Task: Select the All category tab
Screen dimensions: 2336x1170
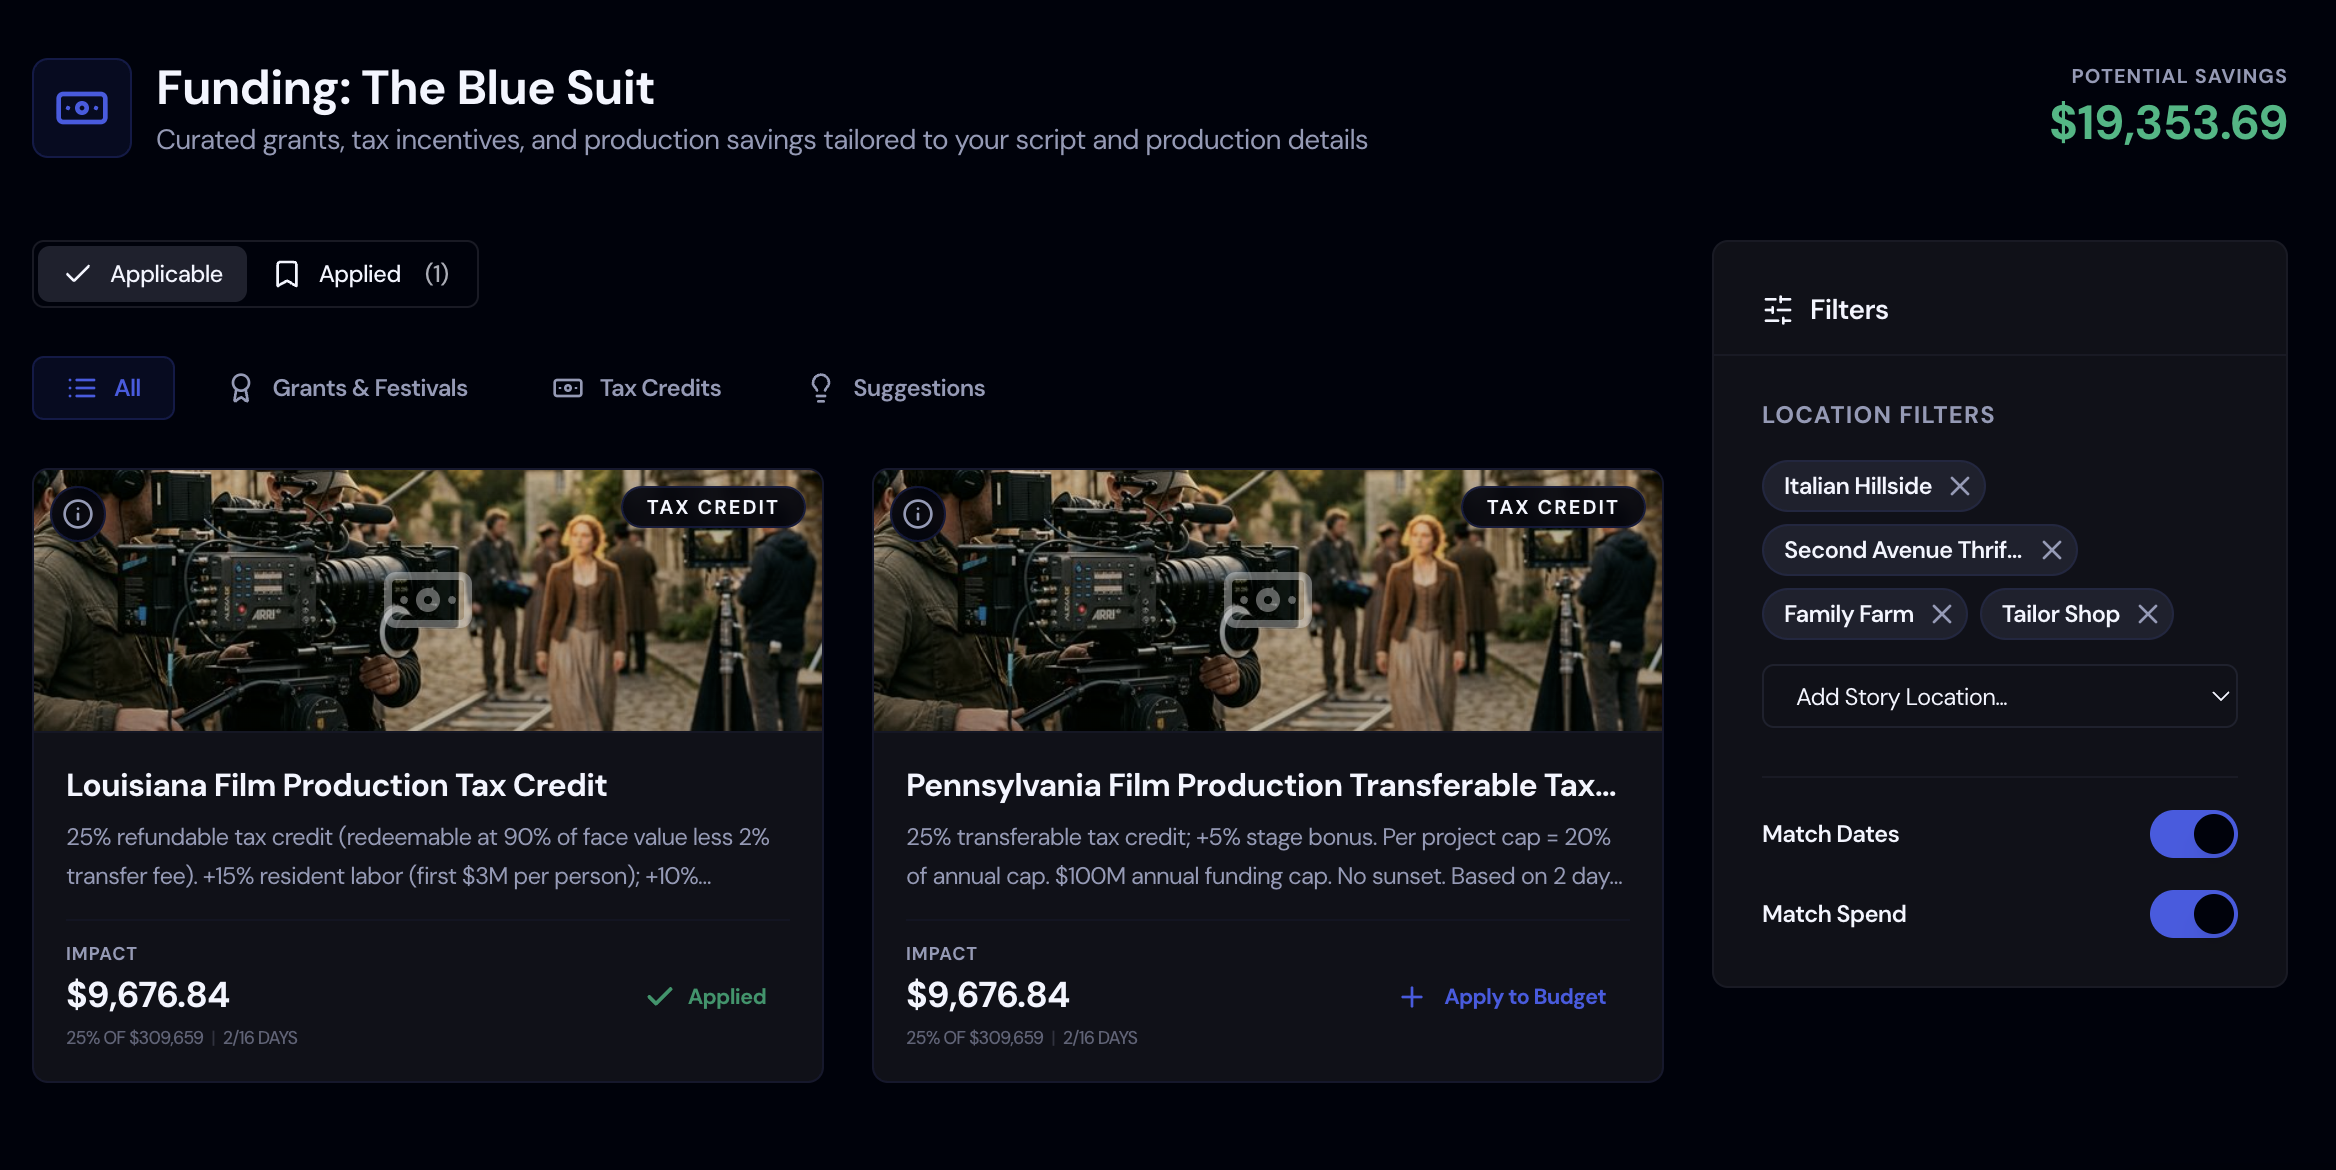Action: click(103, 388)
